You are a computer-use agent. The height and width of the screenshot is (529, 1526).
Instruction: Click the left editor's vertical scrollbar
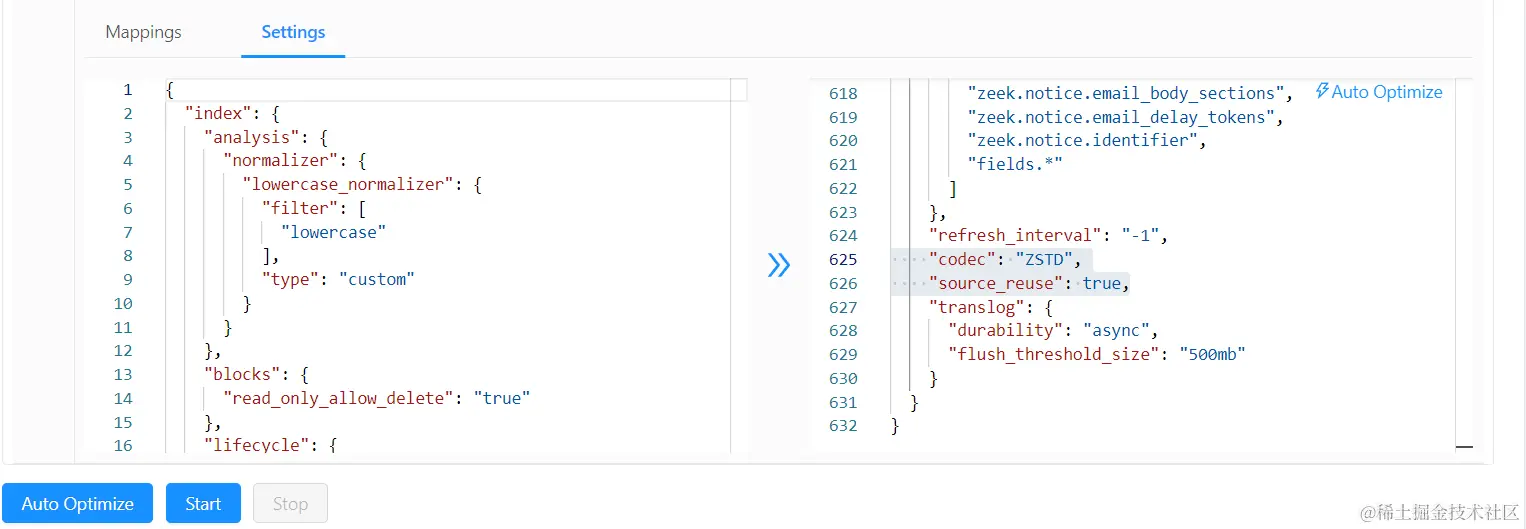click(x=740, y=268)
